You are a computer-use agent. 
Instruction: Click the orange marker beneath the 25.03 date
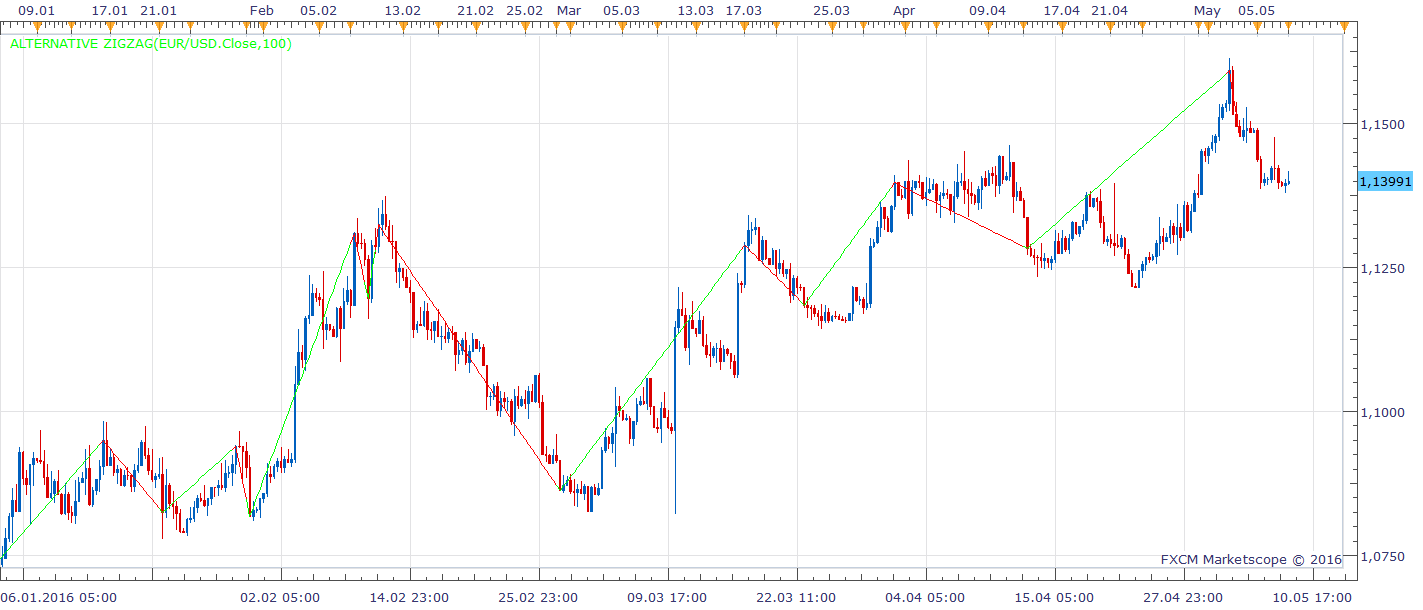point(831,25)
